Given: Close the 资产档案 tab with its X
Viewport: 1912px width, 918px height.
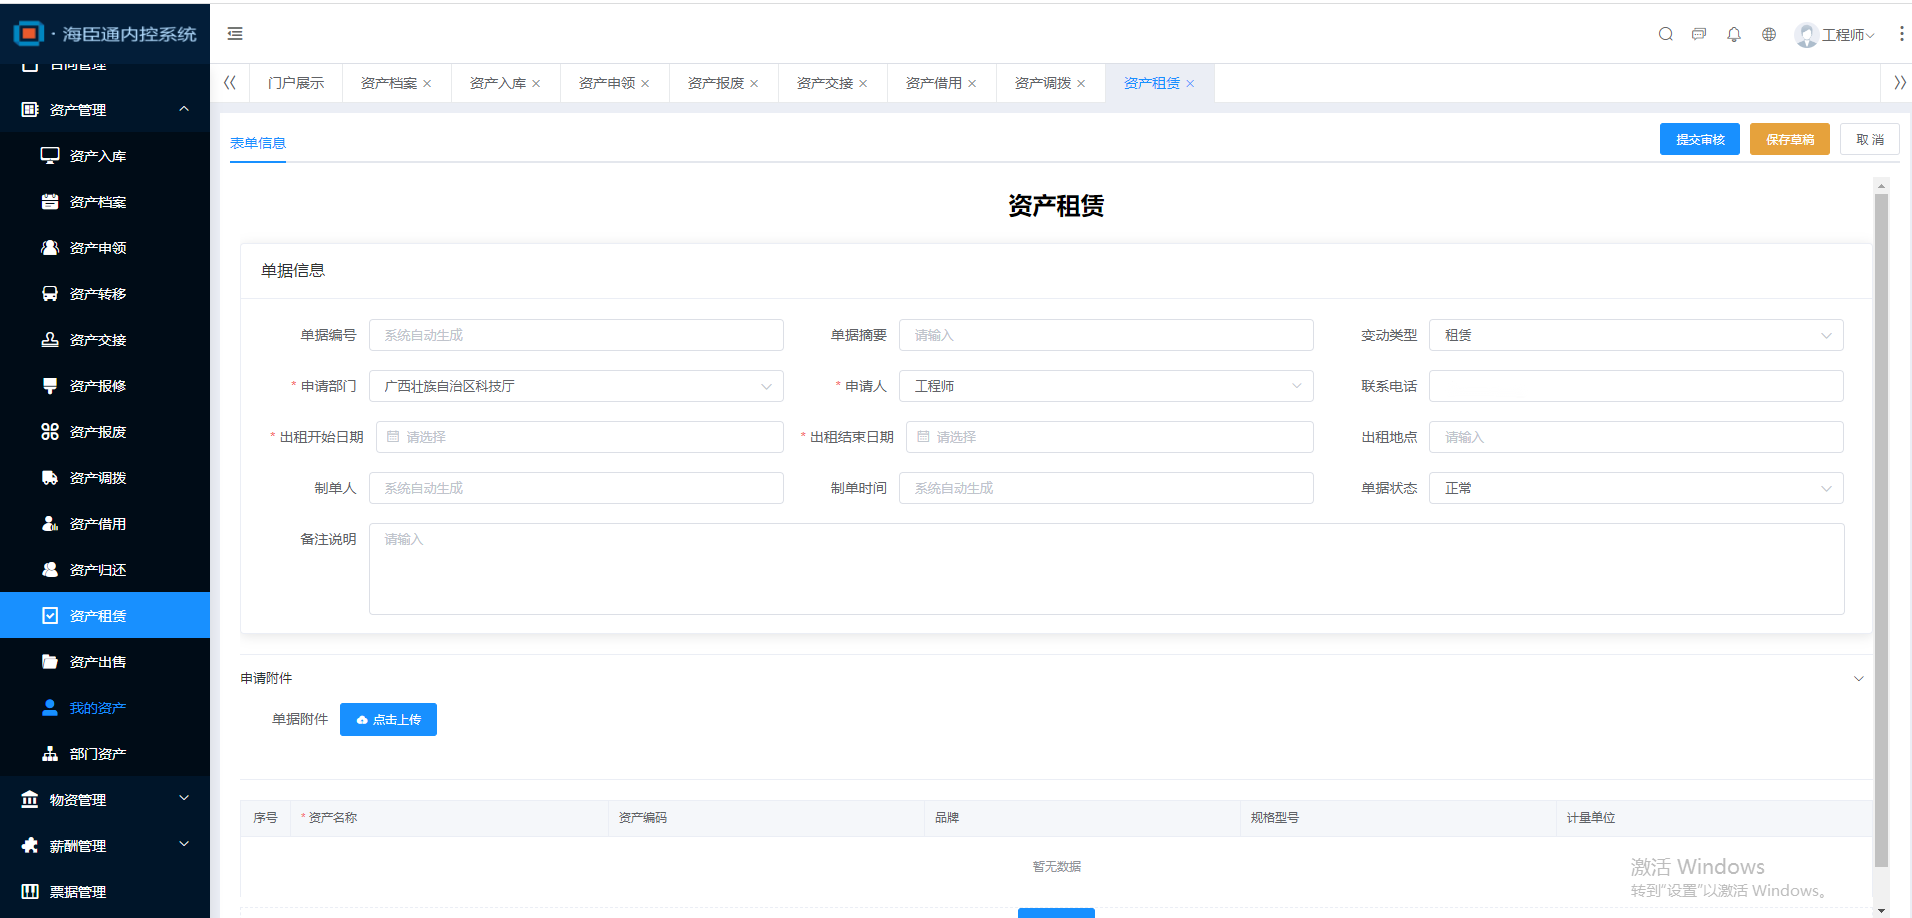Looking at the screenshot, I should [427, 84].
